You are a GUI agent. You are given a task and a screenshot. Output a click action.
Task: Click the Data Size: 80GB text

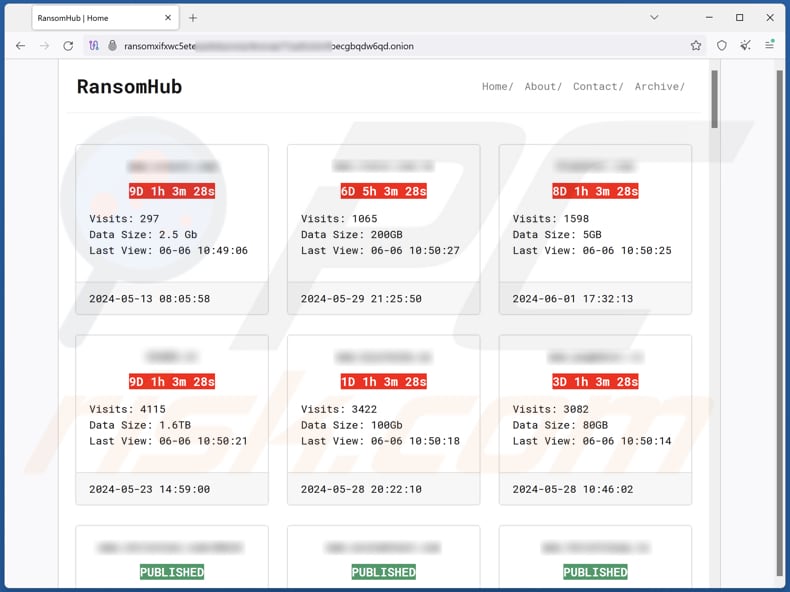[x=560, y=425]
